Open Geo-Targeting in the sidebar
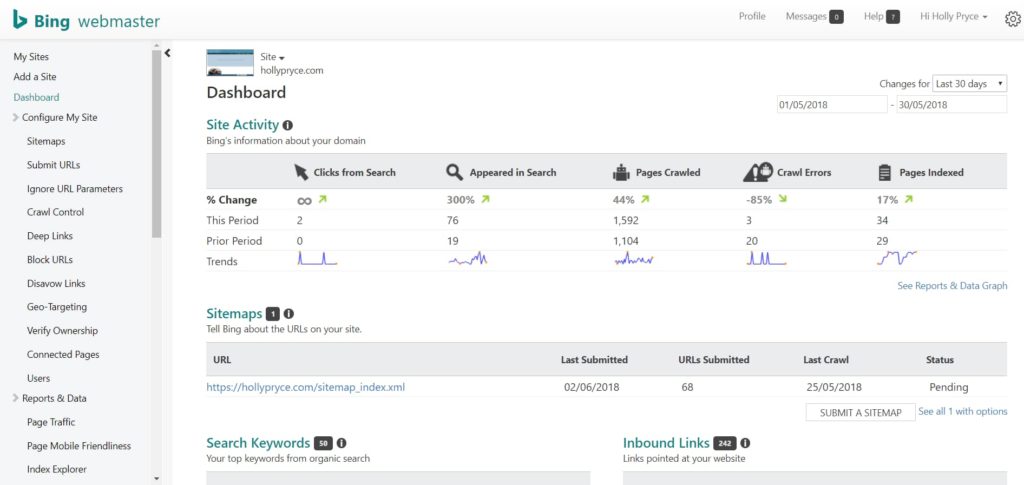Image resolution: width=1024 pixels, height=485 pixels. (x=57, y=307)
